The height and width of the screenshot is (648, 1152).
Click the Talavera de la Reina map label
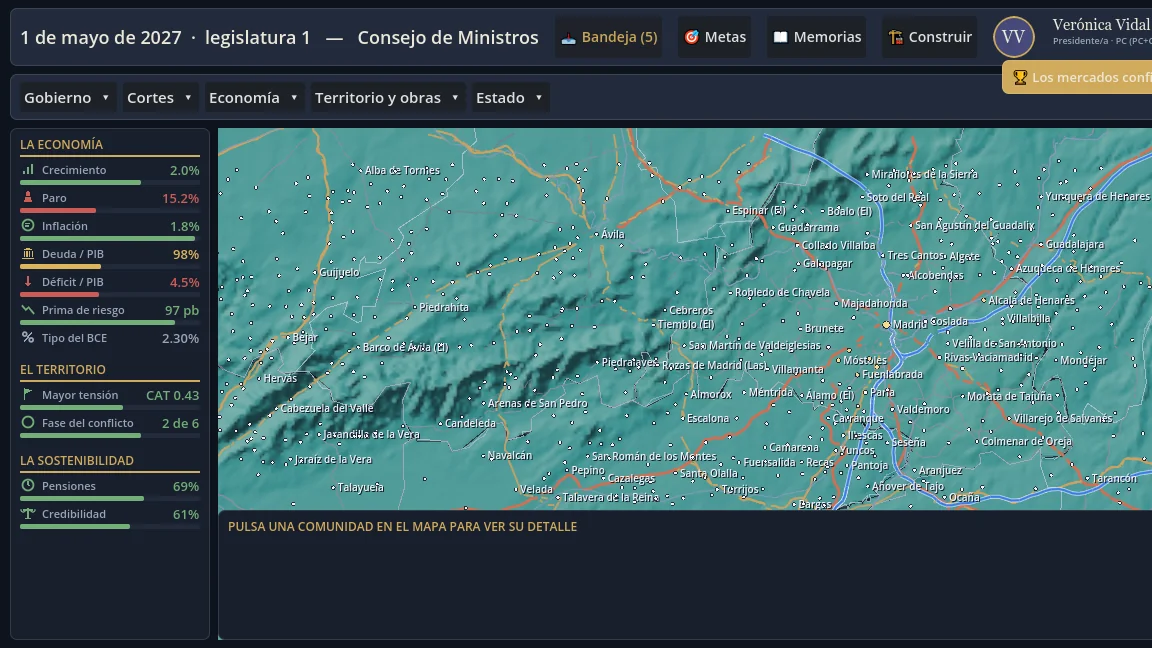coord(609,497)
